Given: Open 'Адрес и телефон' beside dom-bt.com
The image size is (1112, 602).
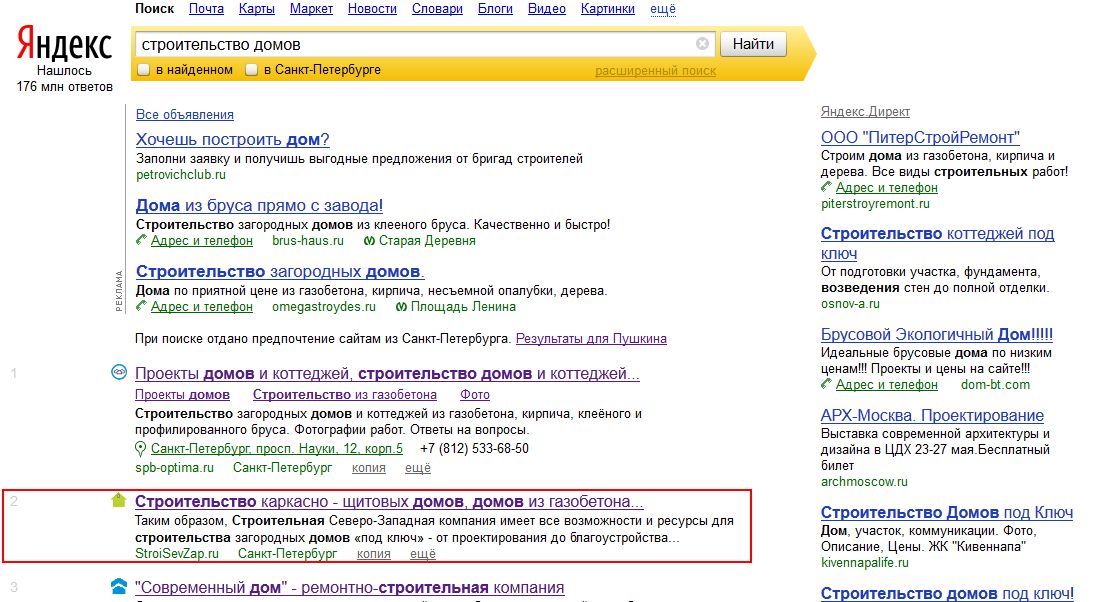Looking at the screenshot, I should 886,384.
